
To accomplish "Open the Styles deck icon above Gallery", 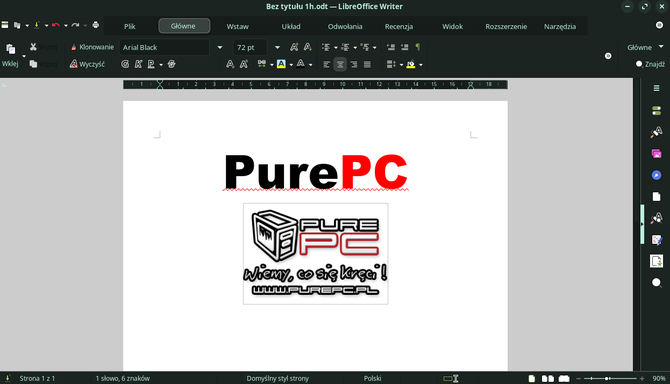I will pyautogui.click(x=656, y=132).
